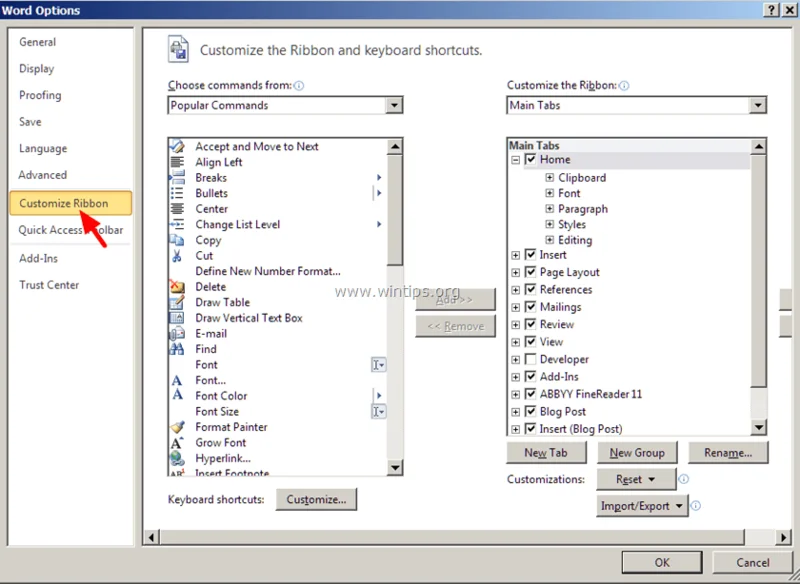Viewport: 800px width, 584px height.
Task: Click the New Tab button
Action: [x=546, y=453]
